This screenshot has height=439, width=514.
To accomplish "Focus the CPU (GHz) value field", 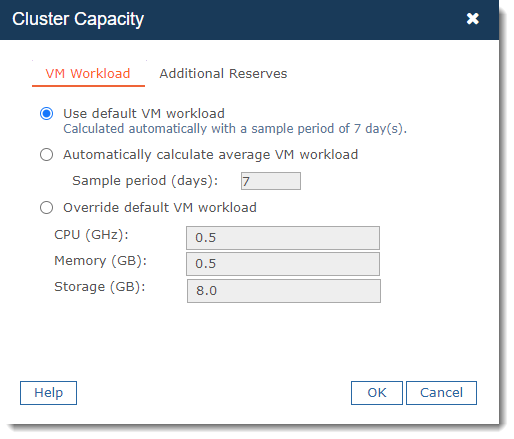I will pos(283,238).
